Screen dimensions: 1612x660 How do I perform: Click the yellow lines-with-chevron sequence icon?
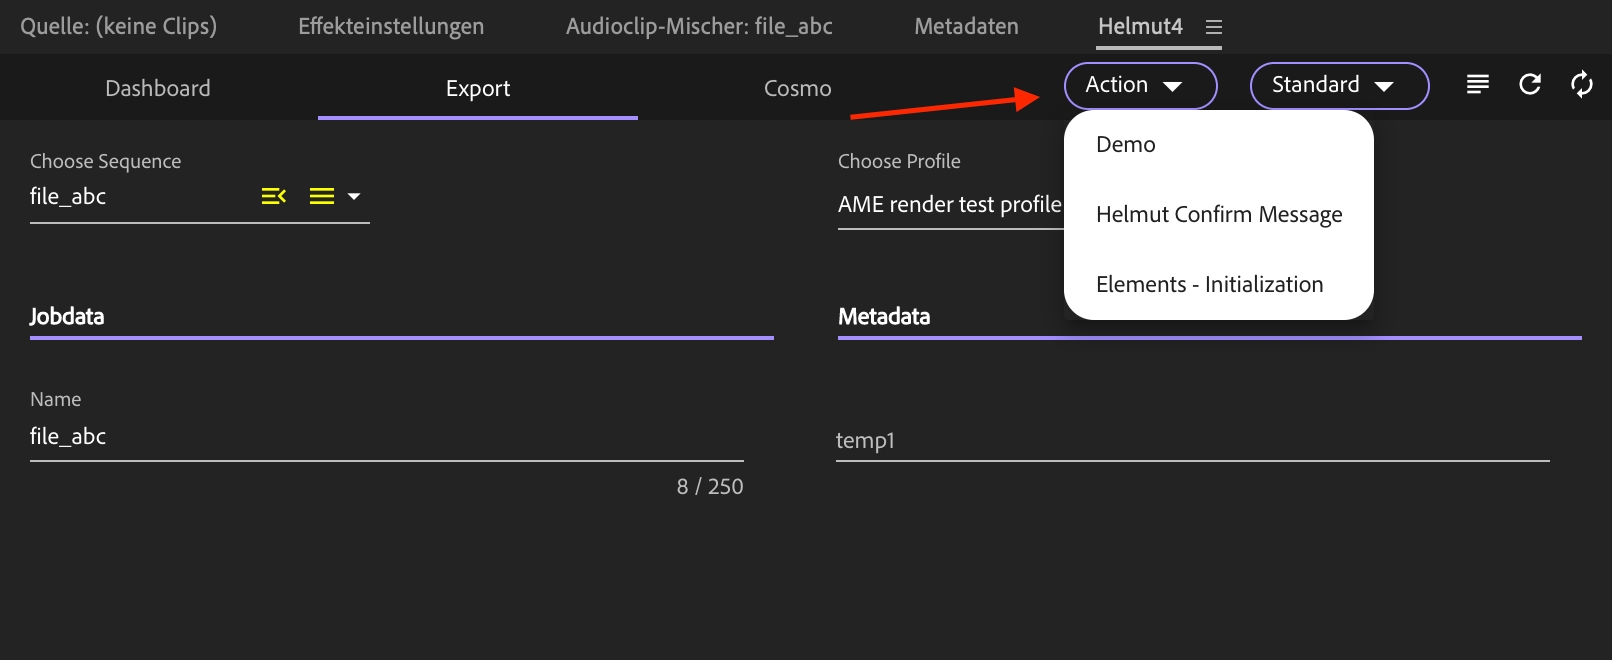(274, 197)
